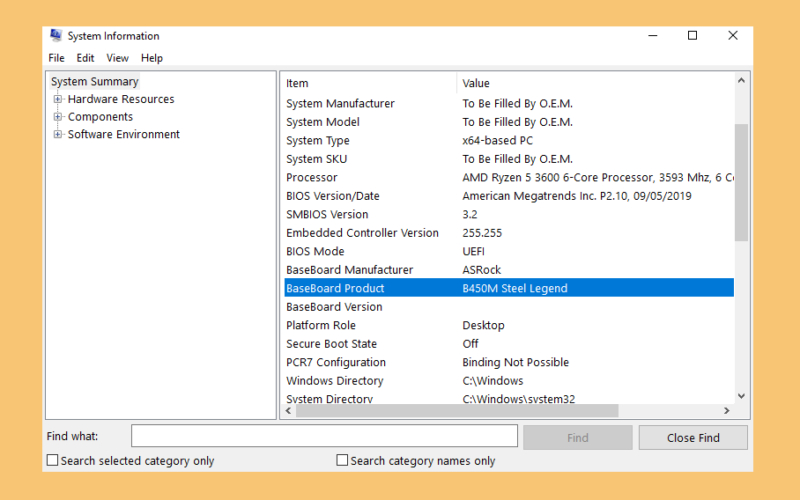The width and height of the screenshot is (800, 500).
Task: Click the horizontal scrollbar left arrow
Action: pyautogui.click(x=289, y=410)
